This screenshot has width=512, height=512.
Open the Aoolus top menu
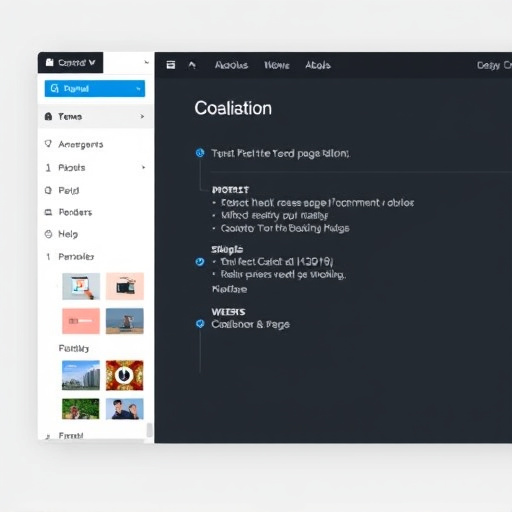click(x=231, y=65)
